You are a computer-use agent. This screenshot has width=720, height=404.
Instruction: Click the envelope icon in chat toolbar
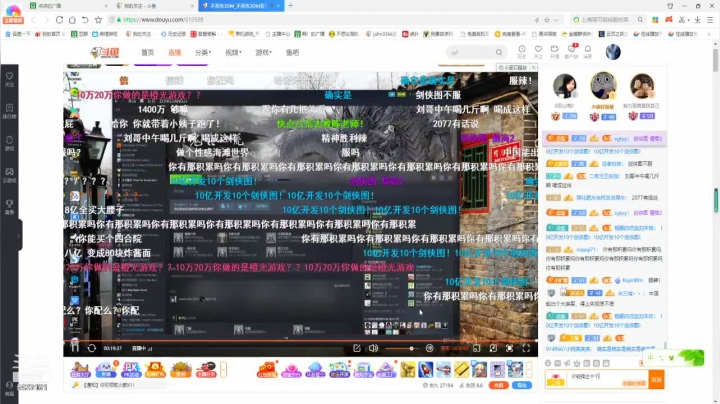click(557, 363)
